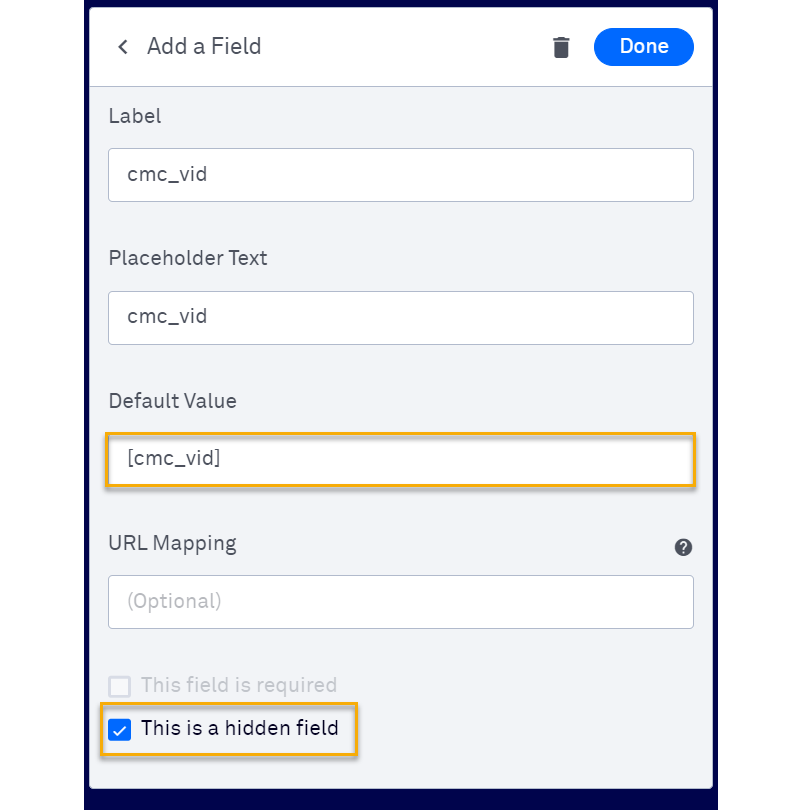Click the 'Placeholder Text' caption

188,258
